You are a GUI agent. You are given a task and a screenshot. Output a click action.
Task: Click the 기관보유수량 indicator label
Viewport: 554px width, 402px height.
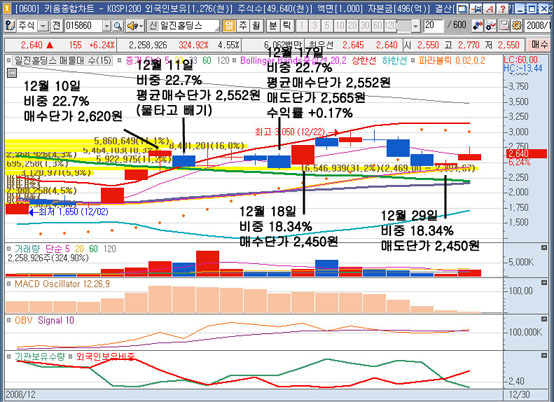(40, 356)
